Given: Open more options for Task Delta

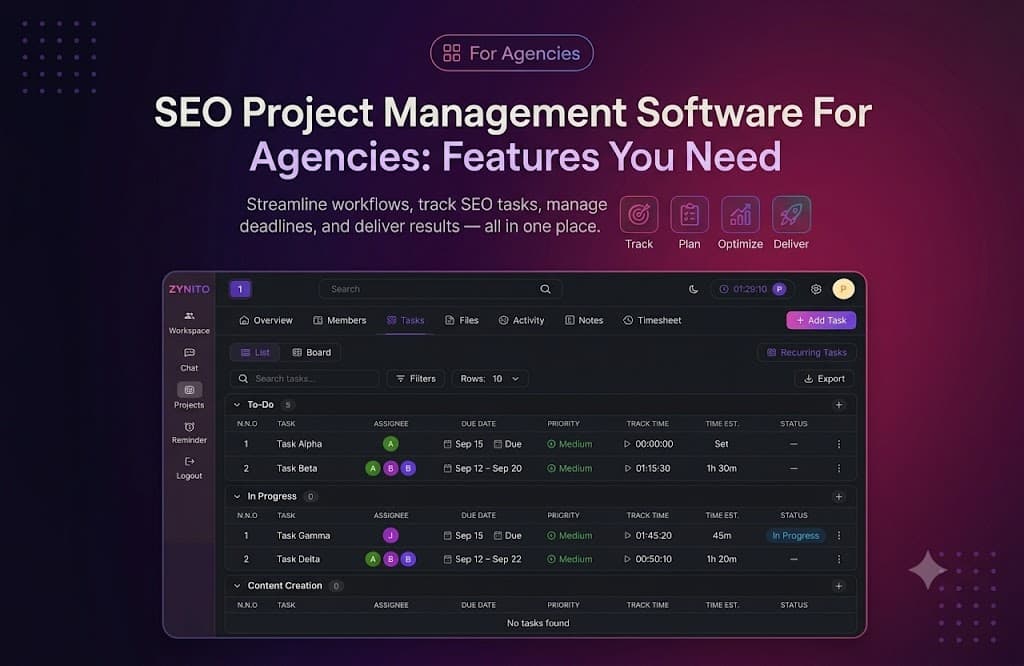Looking at the screenshot, I should 839,559.
